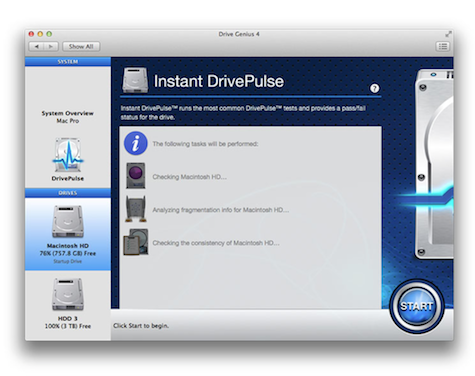Screen dimensions: 475x376
Task: Zoom window with the green button
Action: point(49,34)
